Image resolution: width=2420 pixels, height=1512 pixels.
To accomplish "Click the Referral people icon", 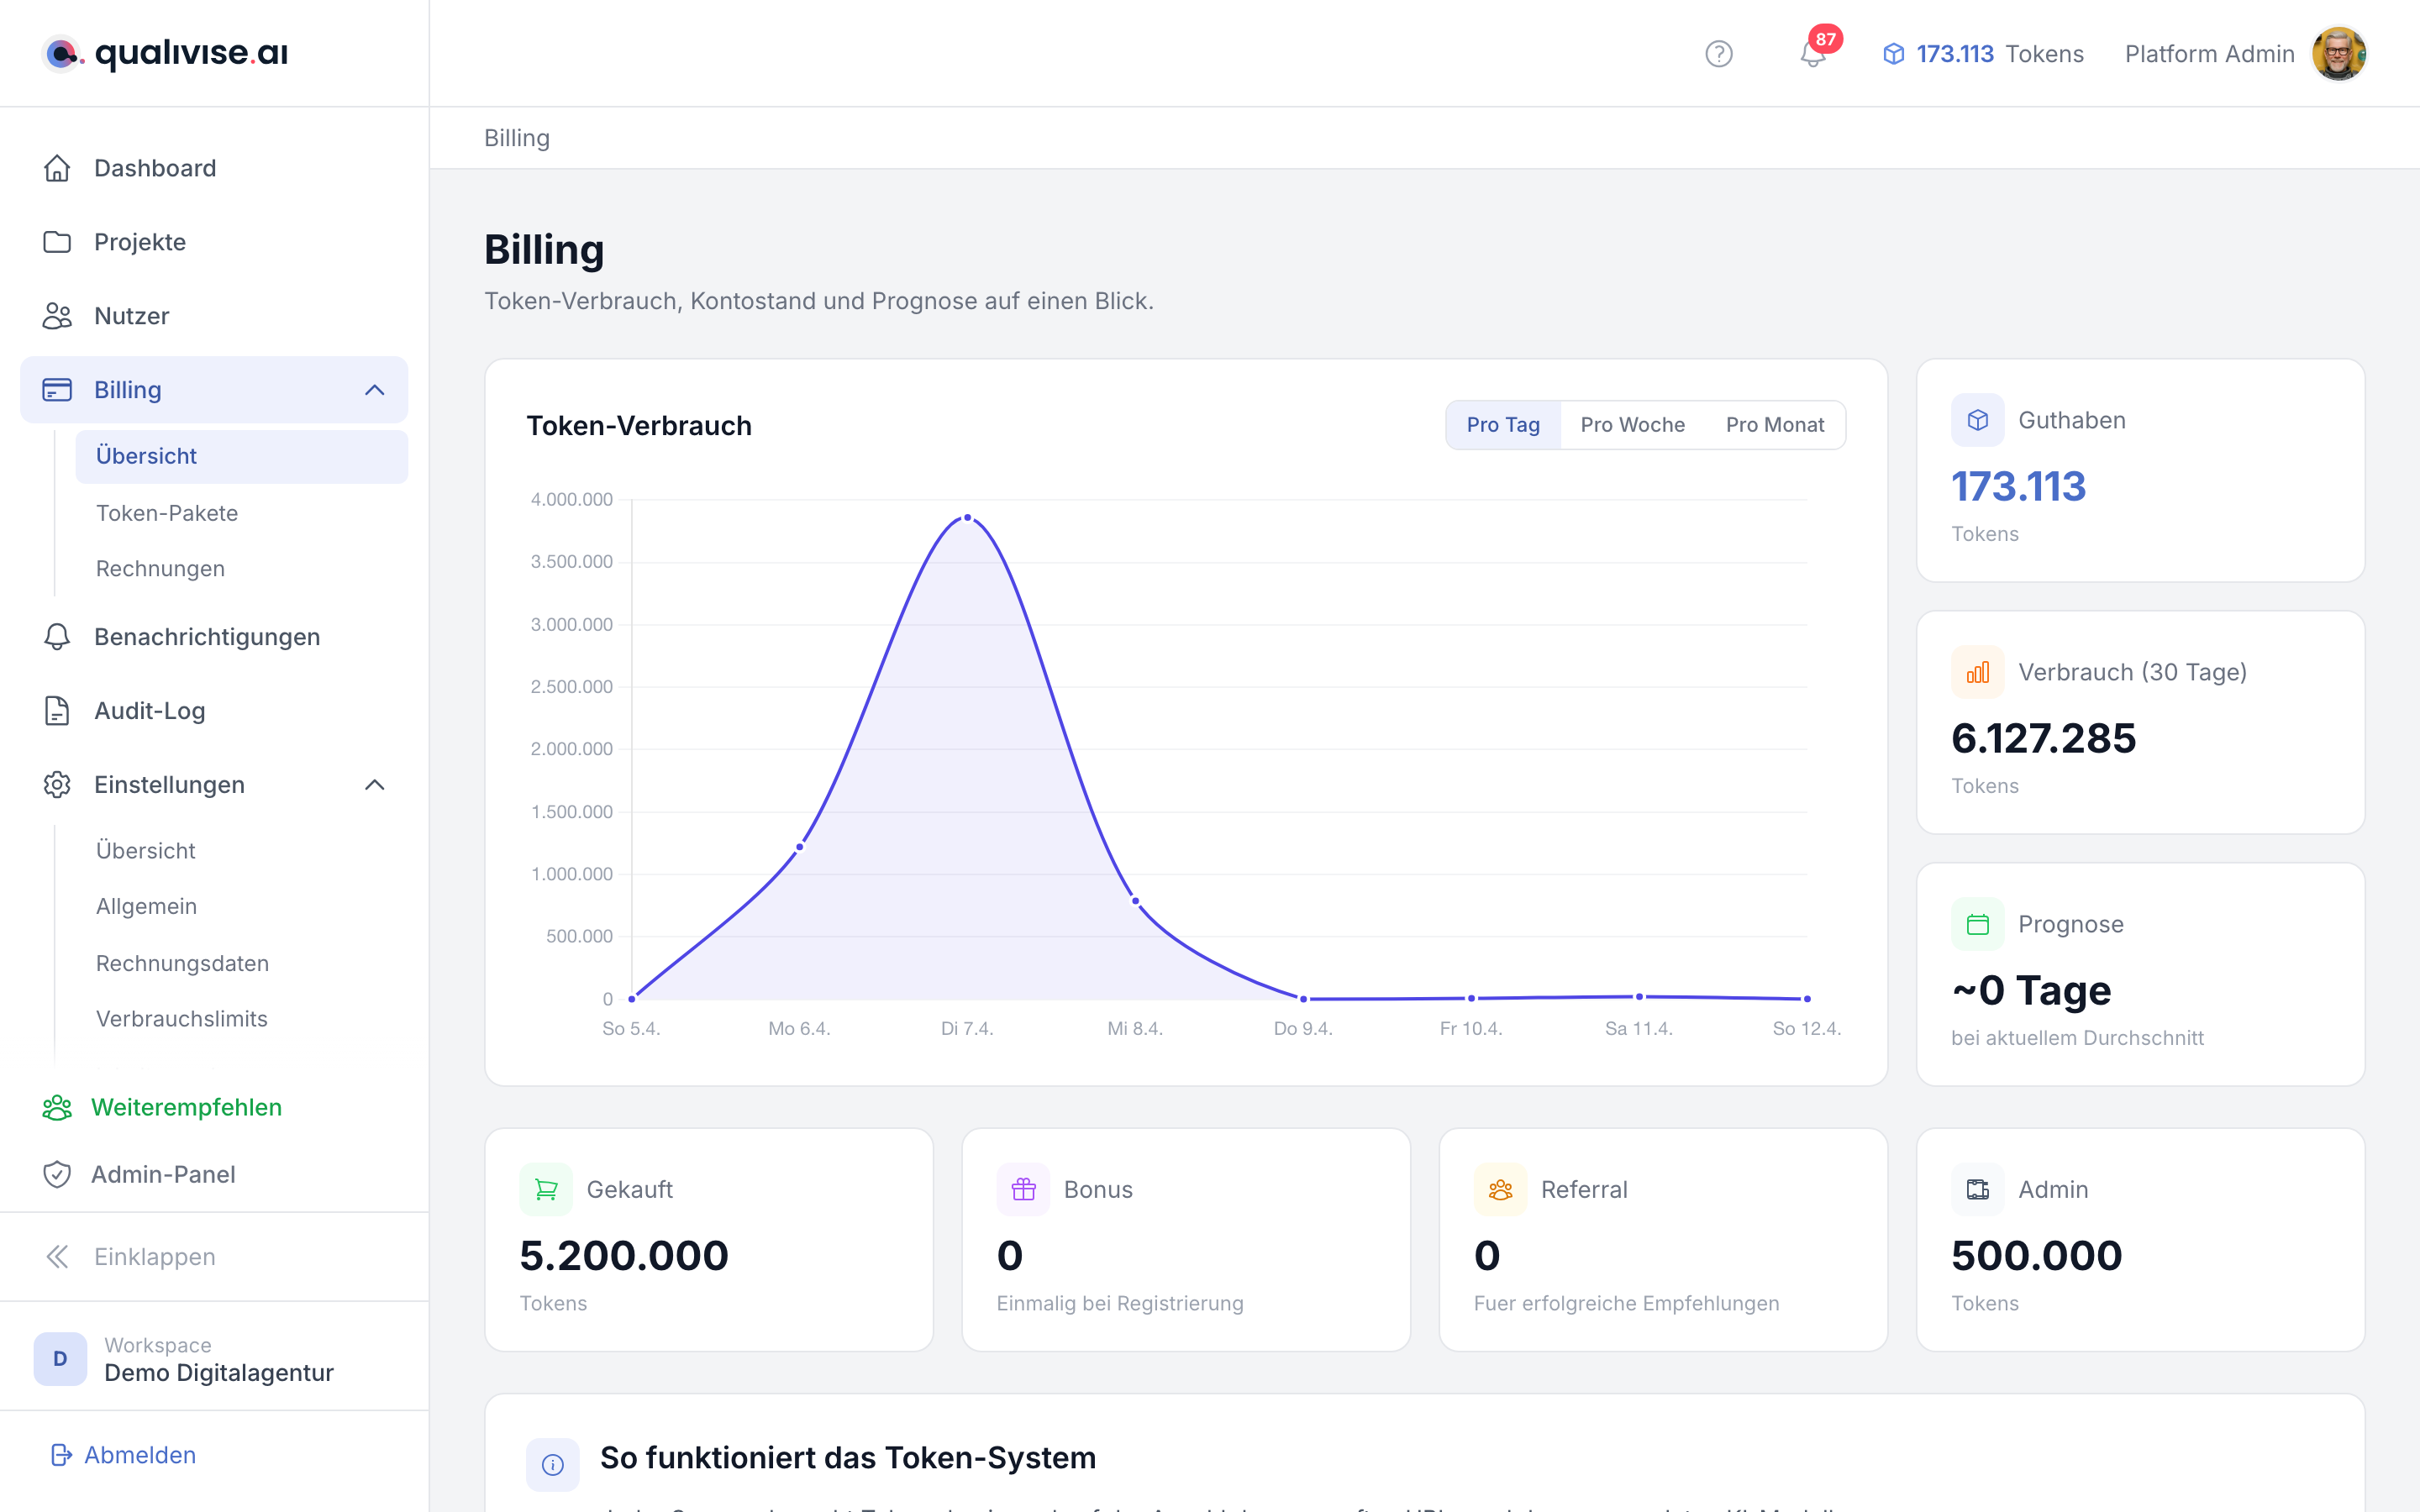I will point(1500,1189).
